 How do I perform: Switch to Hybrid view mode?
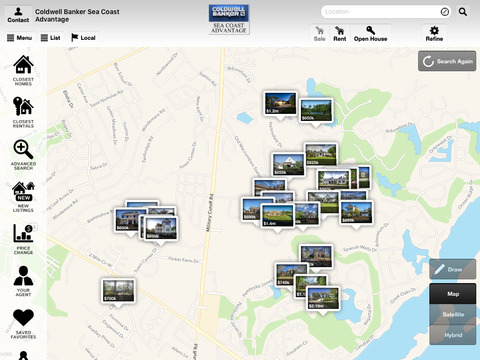point(453,335)
